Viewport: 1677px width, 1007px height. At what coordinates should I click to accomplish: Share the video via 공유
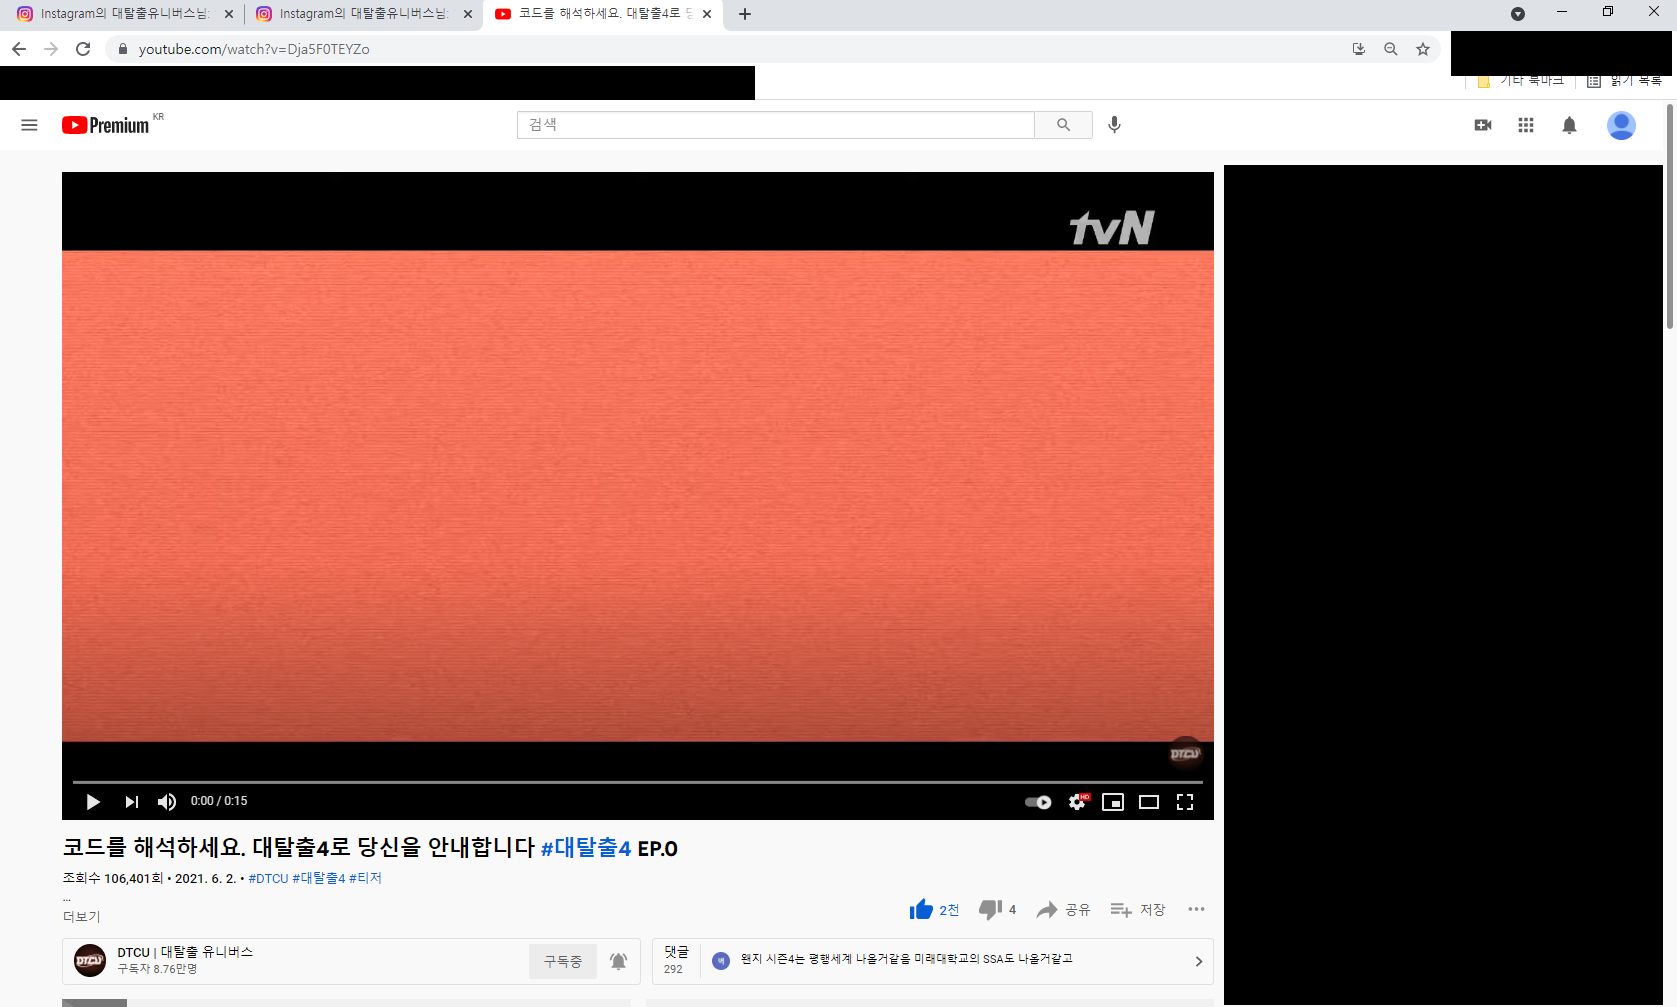[x=1063, y=910]
